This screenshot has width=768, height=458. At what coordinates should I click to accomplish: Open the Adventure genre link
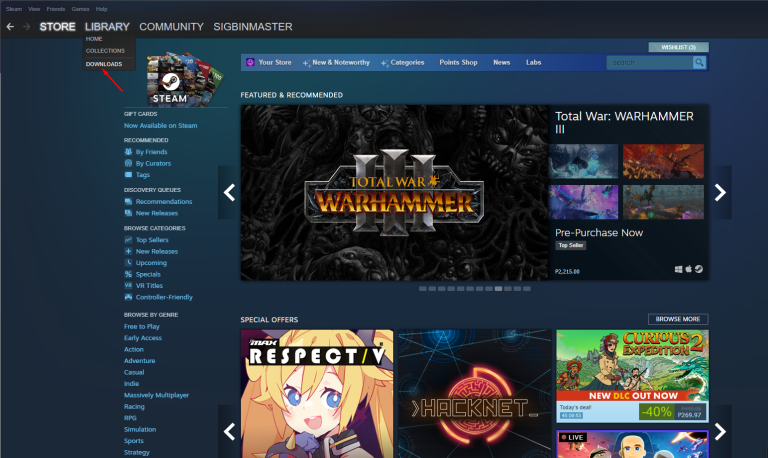tap(140, 361)
